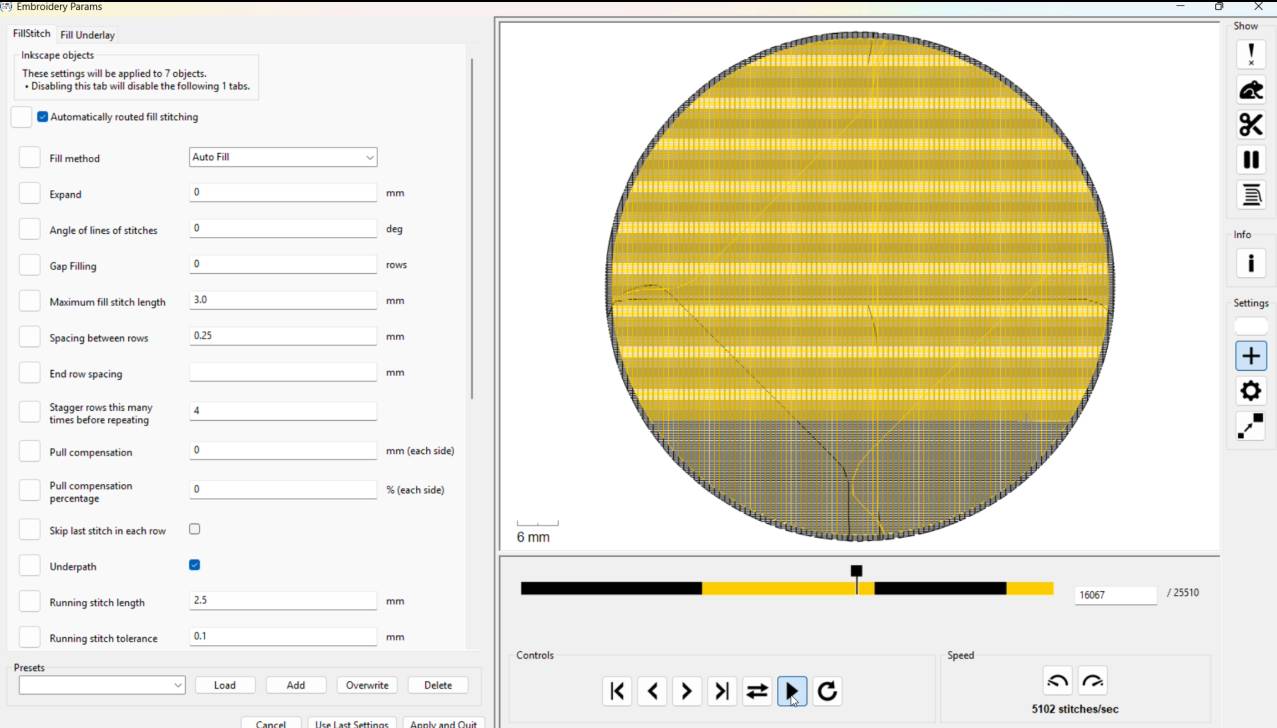Click the Expand value input field
The height and width of the screenshot is (728, 1277).
tap(283, 192)
